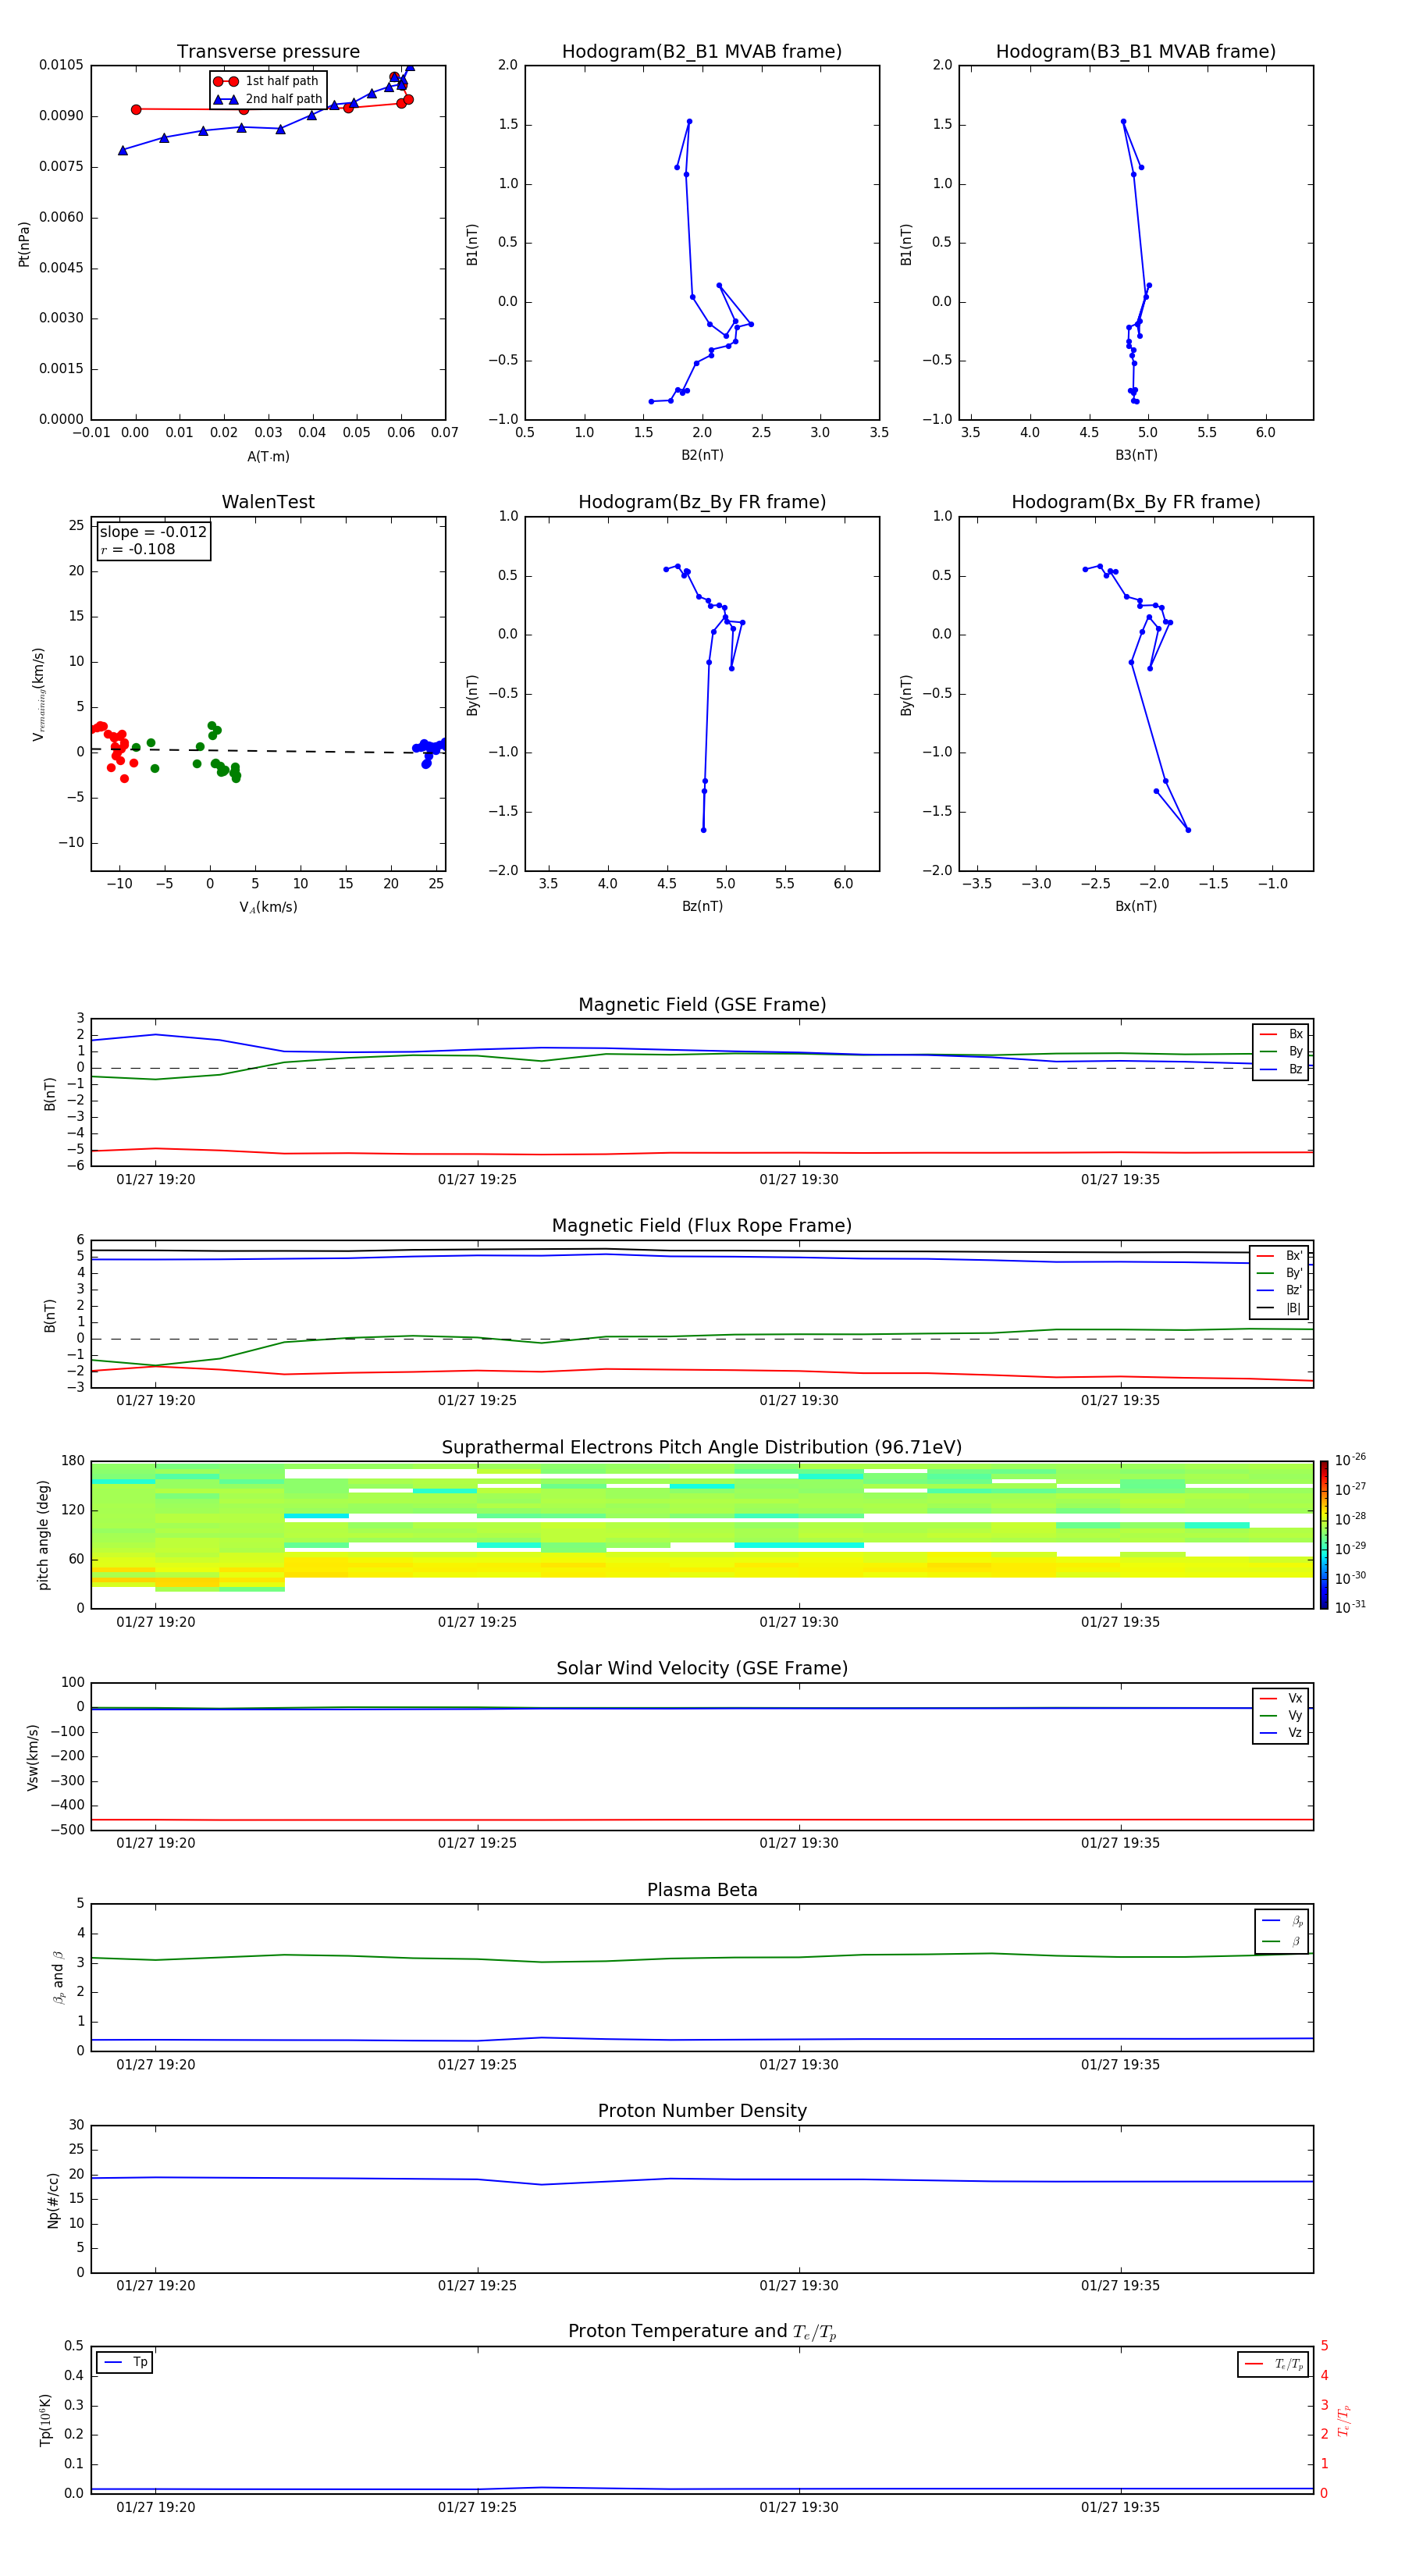Select "By'" in Flux Rope legend
1405x2576 pixels.
click(1280, 1273)
